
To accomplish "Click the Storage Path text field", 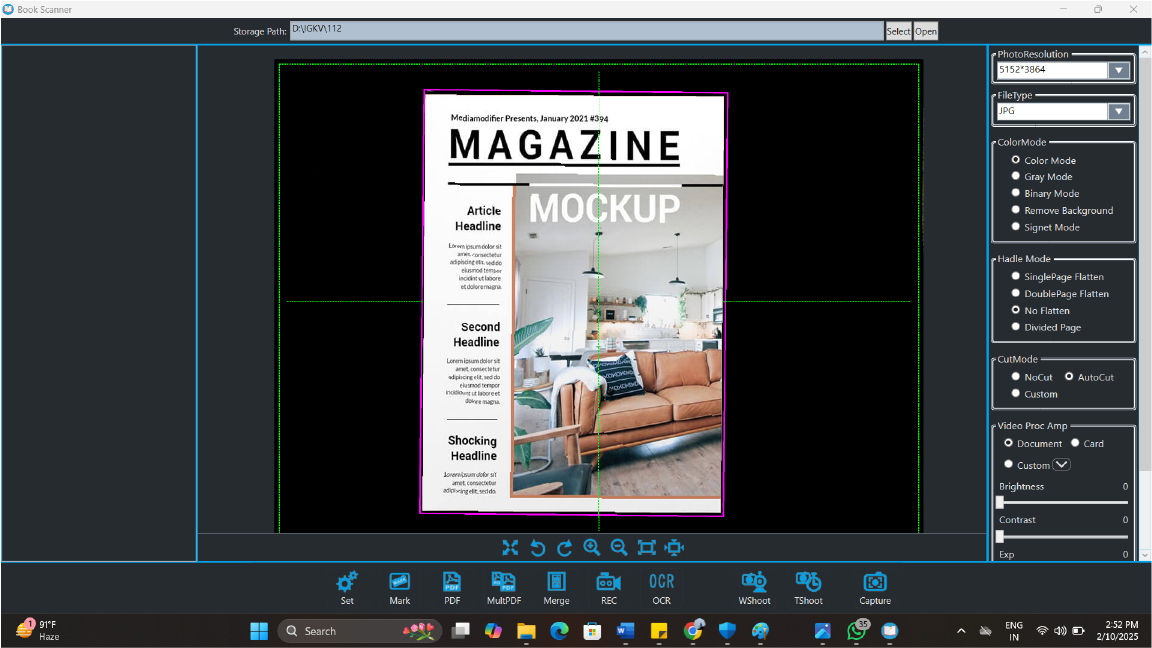I will 586,31.
